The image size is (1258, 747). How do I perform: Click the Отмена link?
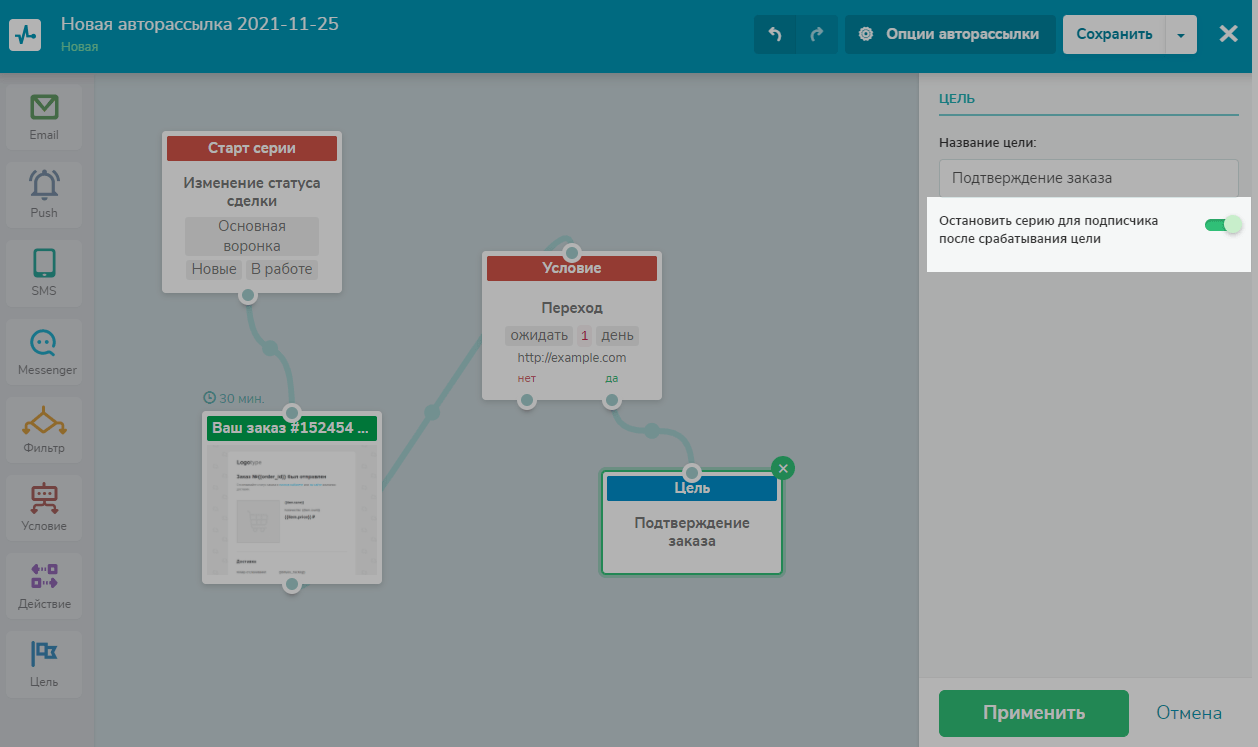[x=1189, y=713]
